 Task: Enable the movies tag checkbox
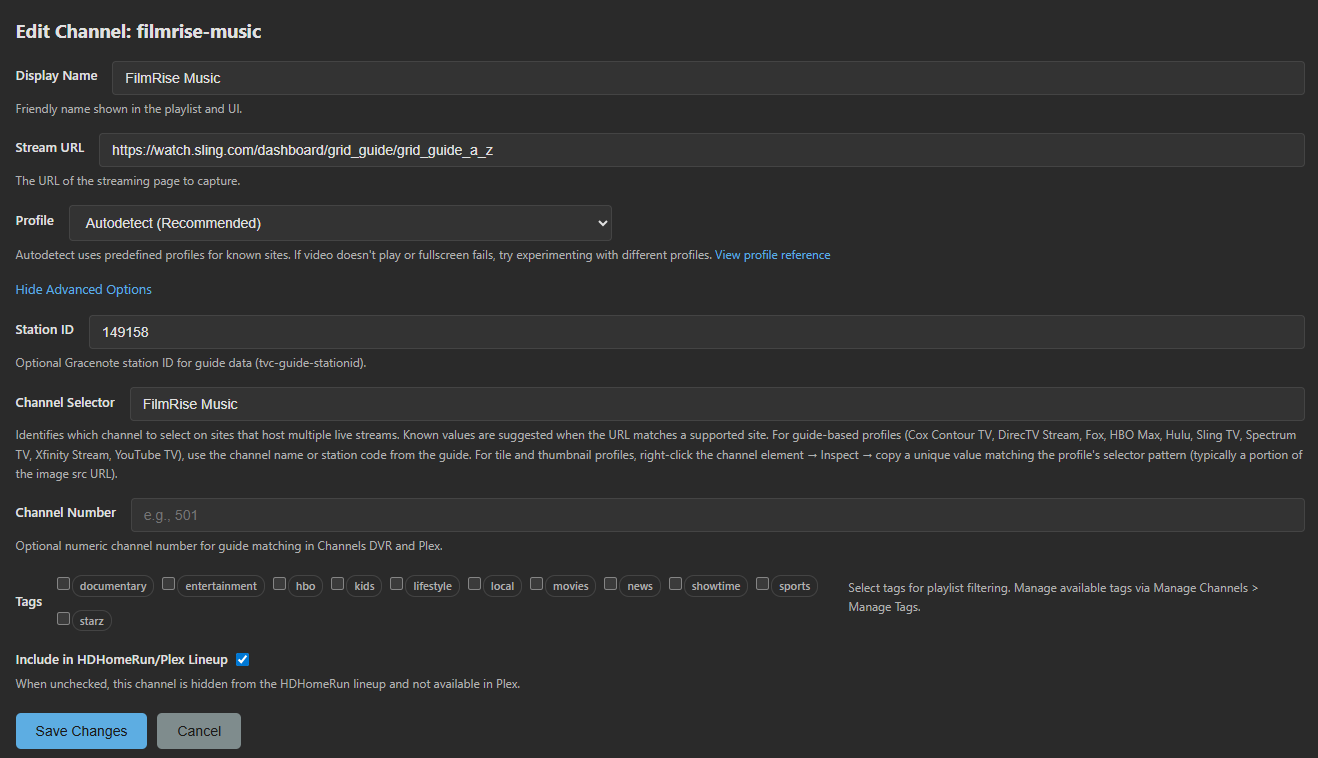tap(537, 584)
